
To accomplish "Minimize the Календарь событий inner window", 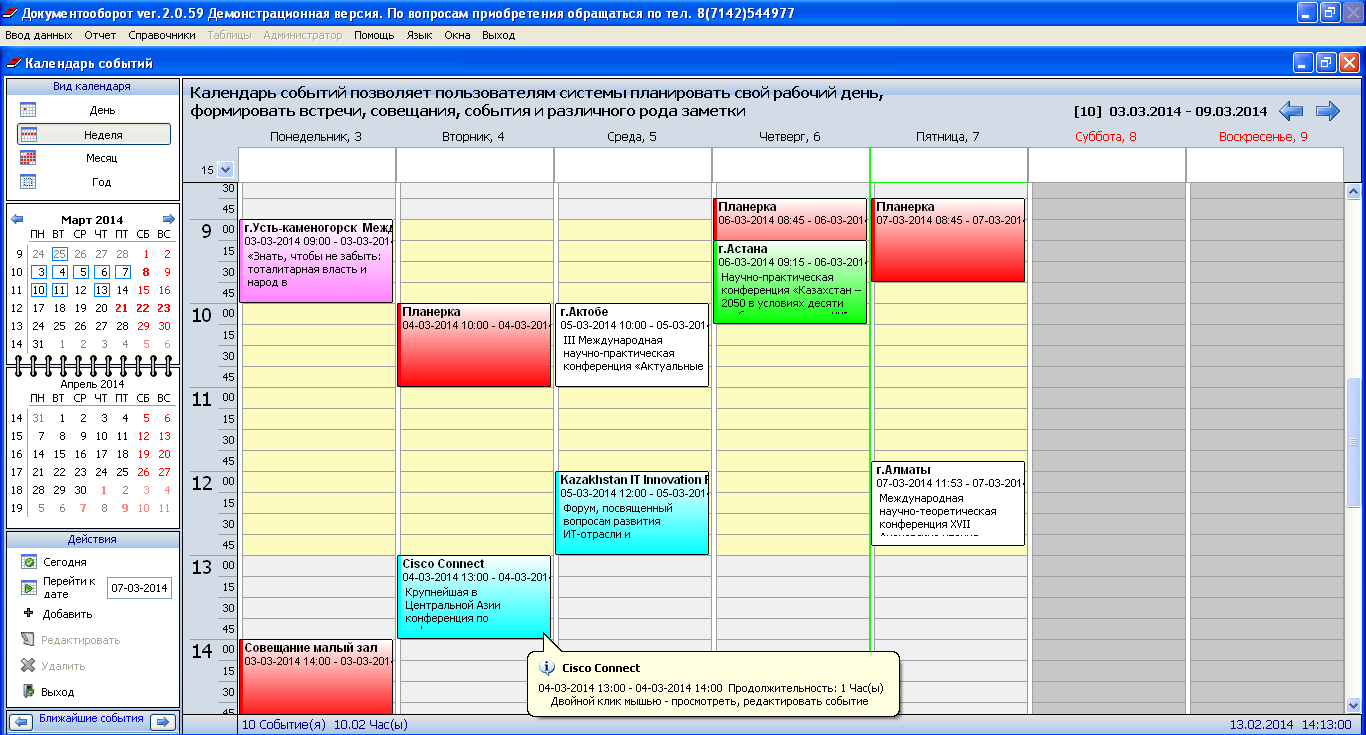I will click(1303, 63).
